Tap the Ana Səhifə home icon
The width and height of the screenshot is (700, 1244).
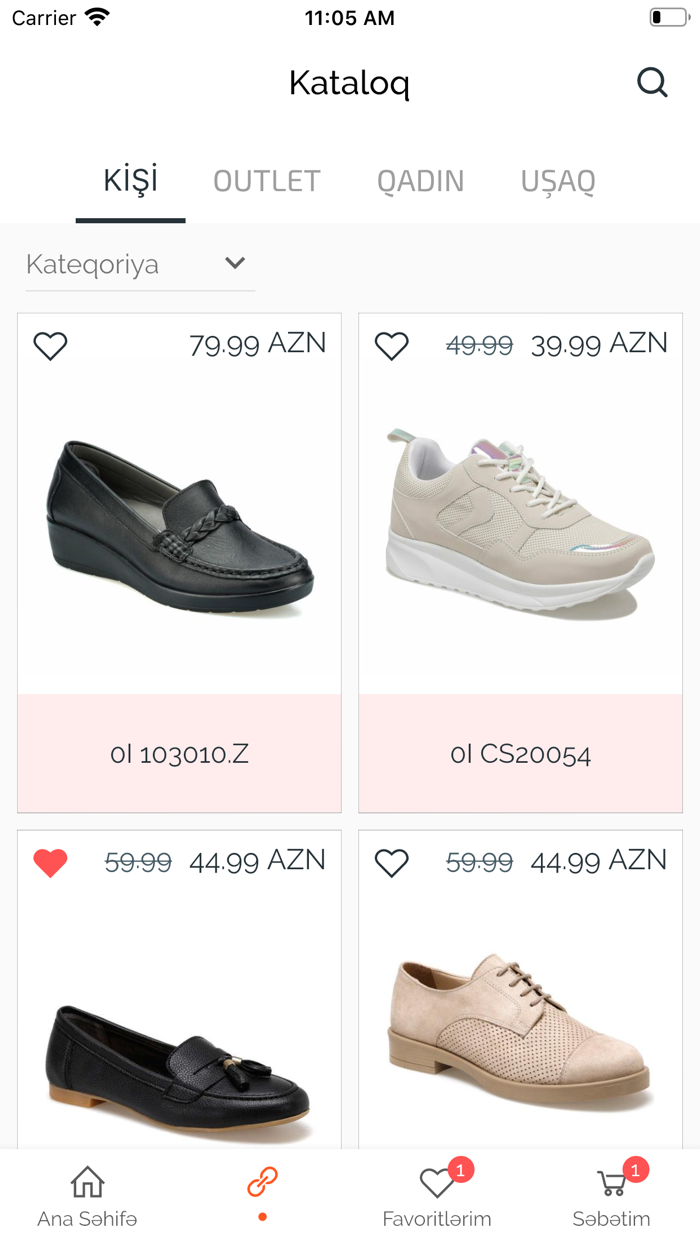tap(85, 1181)
